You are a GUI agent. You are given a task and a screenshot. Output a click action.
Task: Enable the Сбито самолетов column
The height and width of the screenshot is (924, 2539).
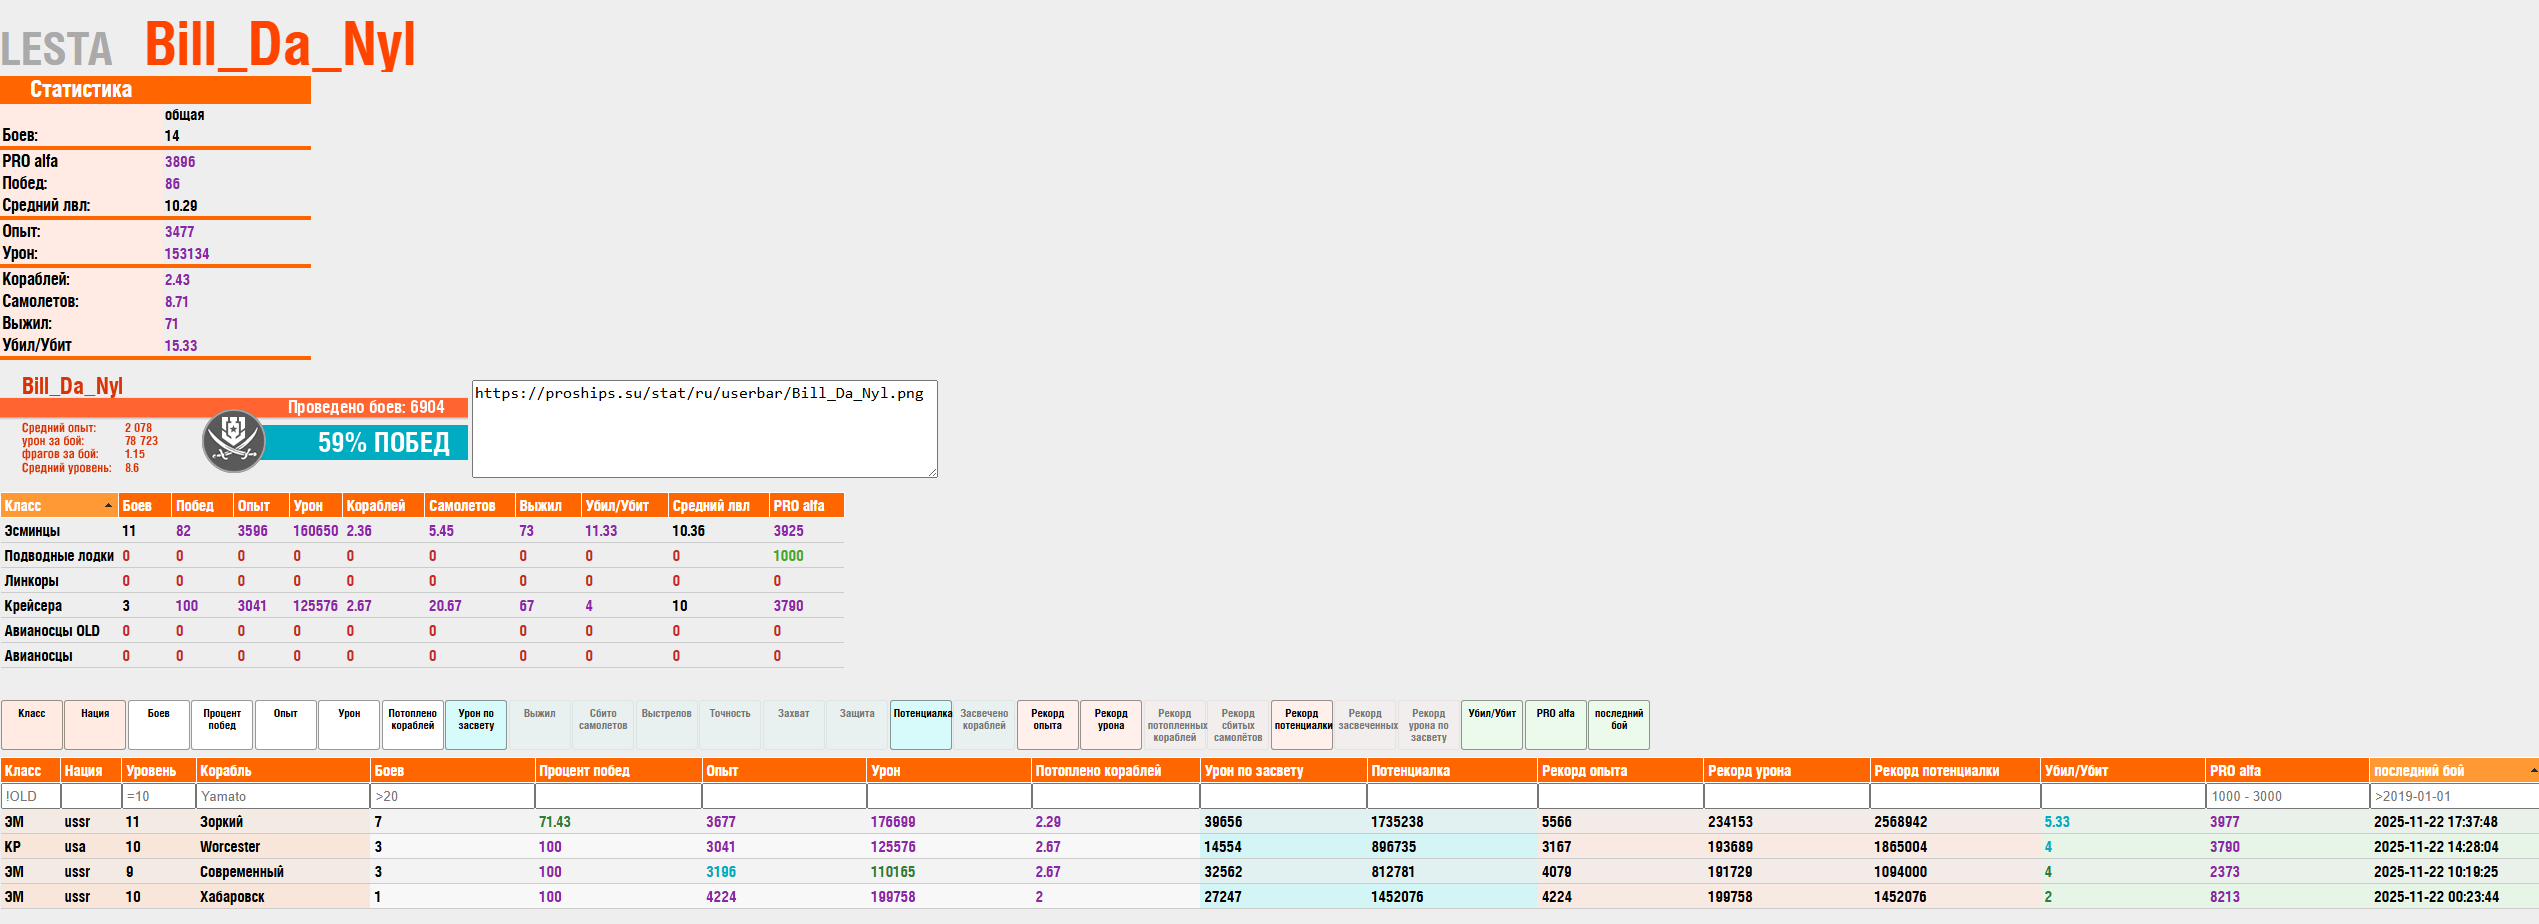[602, 725]
